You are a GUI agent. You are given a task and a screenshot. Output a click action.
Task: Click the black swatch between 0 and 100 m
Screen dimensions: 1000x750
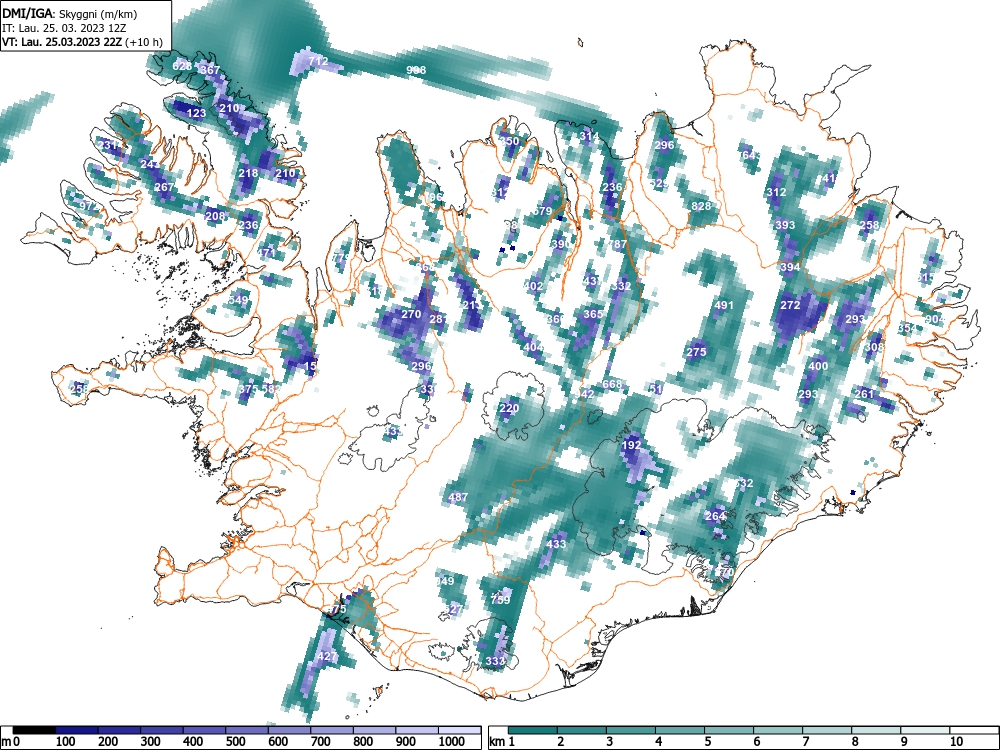coord(34,730)
